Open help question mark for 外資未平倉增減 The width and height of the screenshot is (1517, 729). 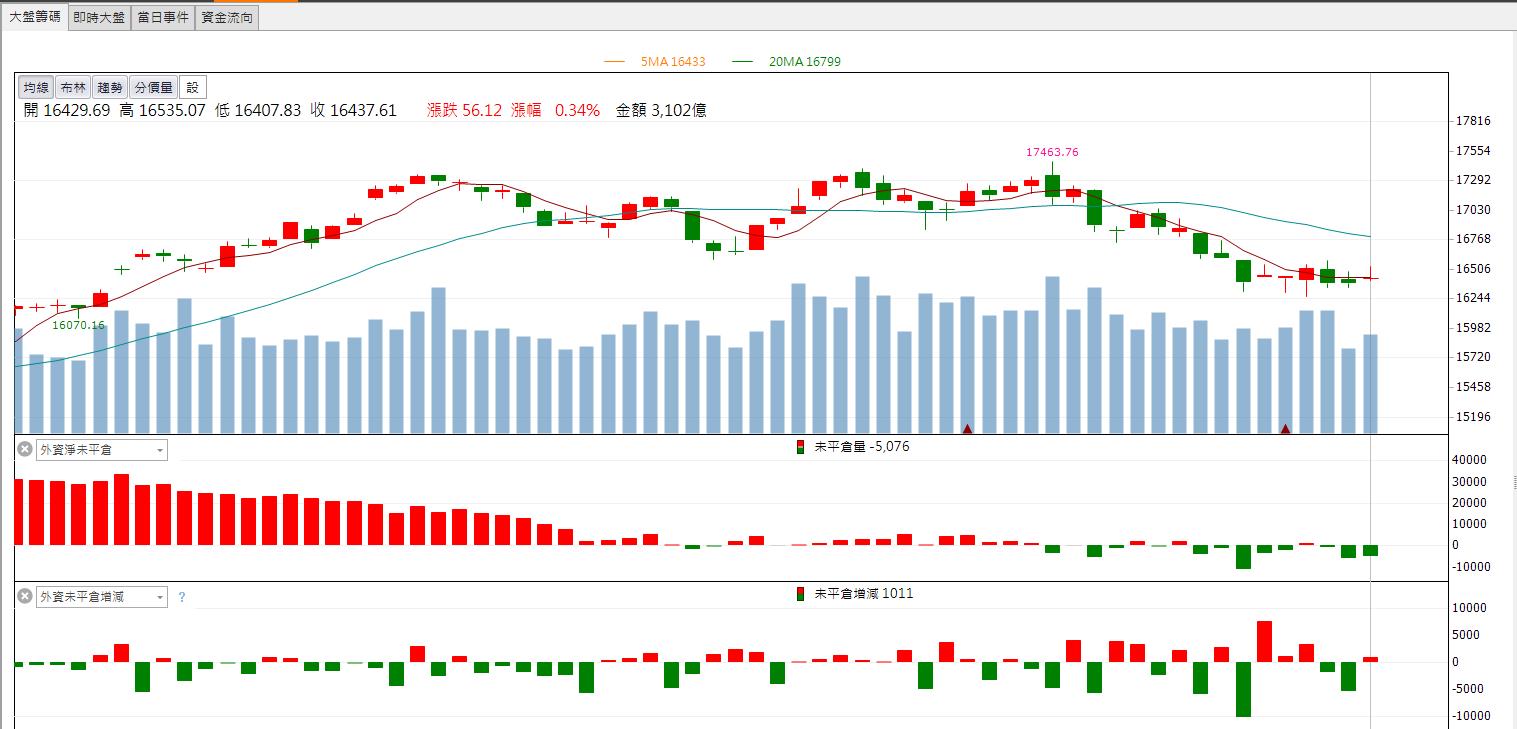182,597
